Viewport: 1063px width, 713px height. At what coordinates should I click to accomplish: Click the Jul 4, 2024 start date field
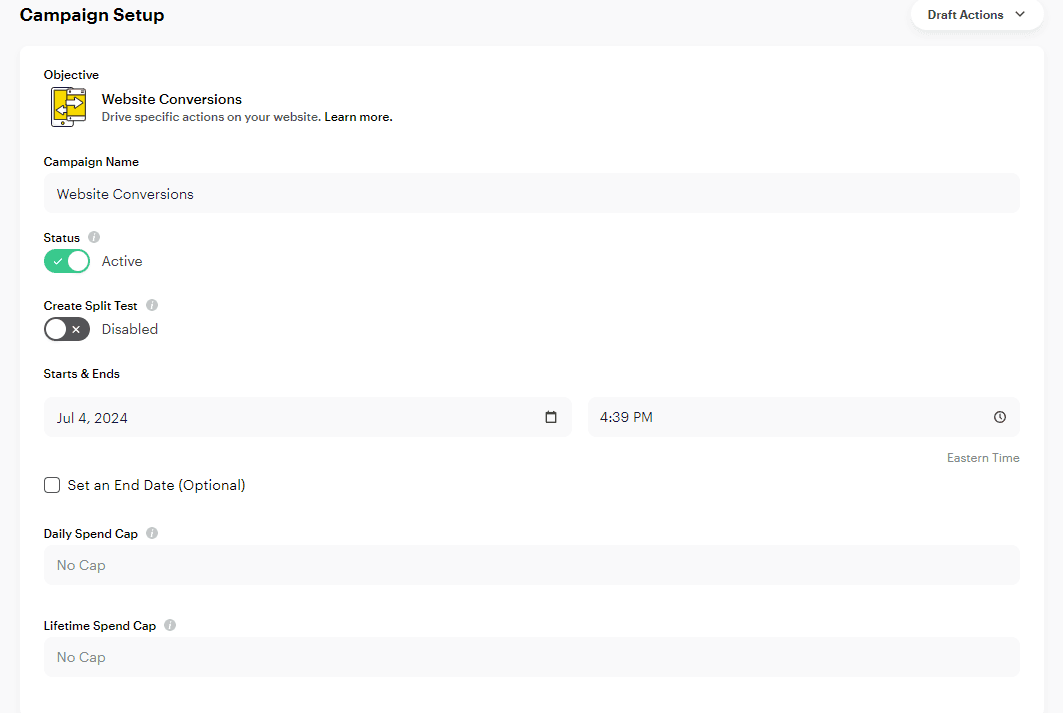[x=290, y=418]
